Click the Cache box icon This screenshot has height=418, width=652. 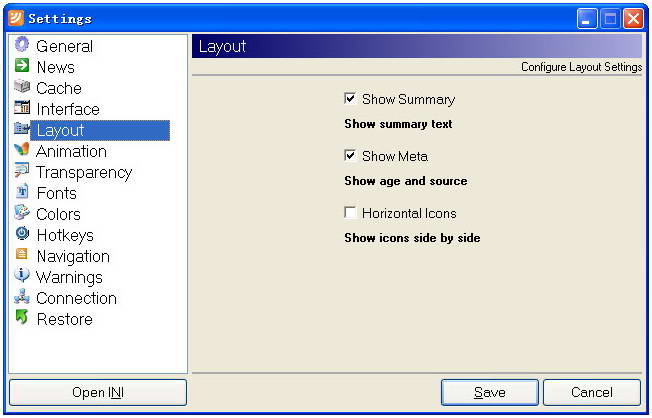22,86
